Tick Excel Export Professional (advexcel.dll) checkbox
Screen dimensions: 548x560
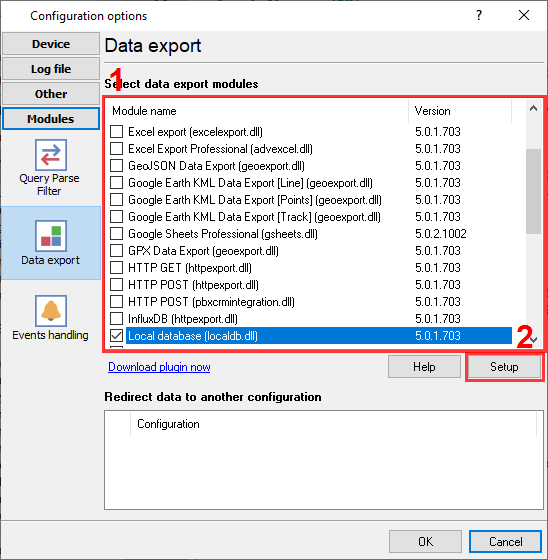pos(116,149)
